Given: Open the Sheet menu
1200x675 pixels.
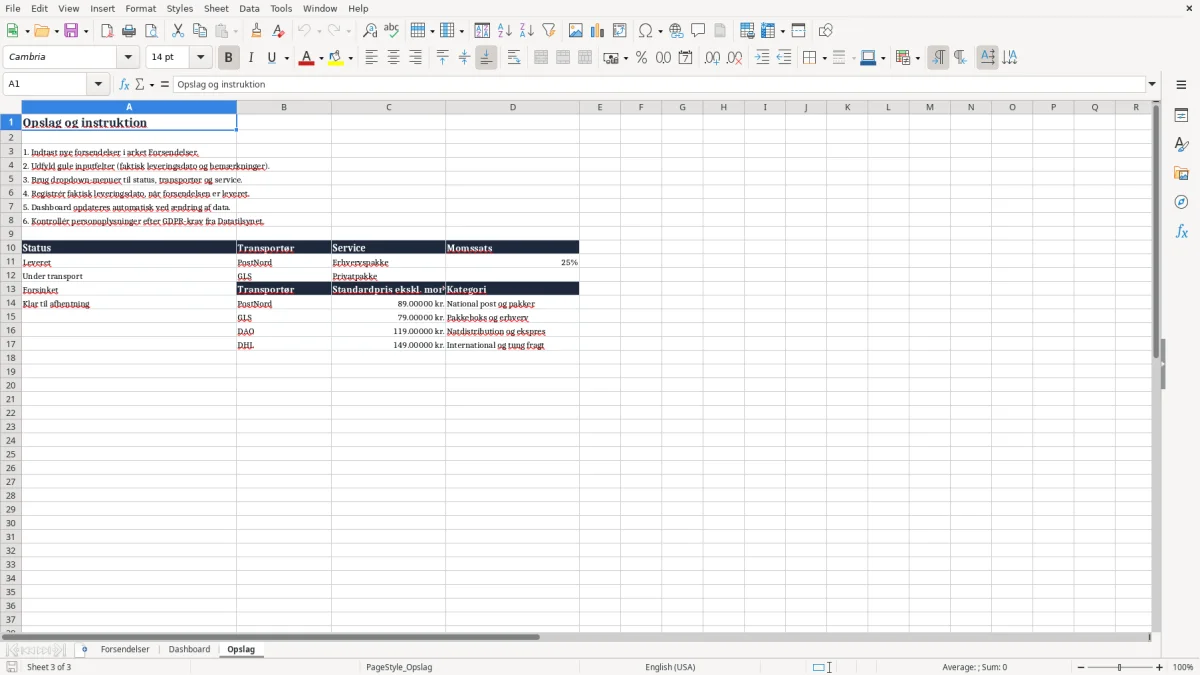Looking at the screenshot, I should point(217,8).
